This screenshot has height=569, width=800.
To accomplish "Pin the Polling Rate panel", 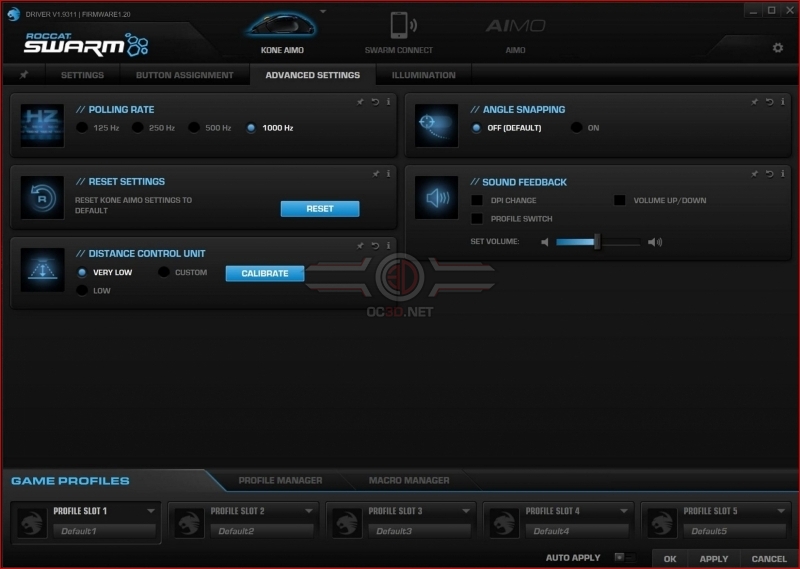I will [x=360, y=102].
